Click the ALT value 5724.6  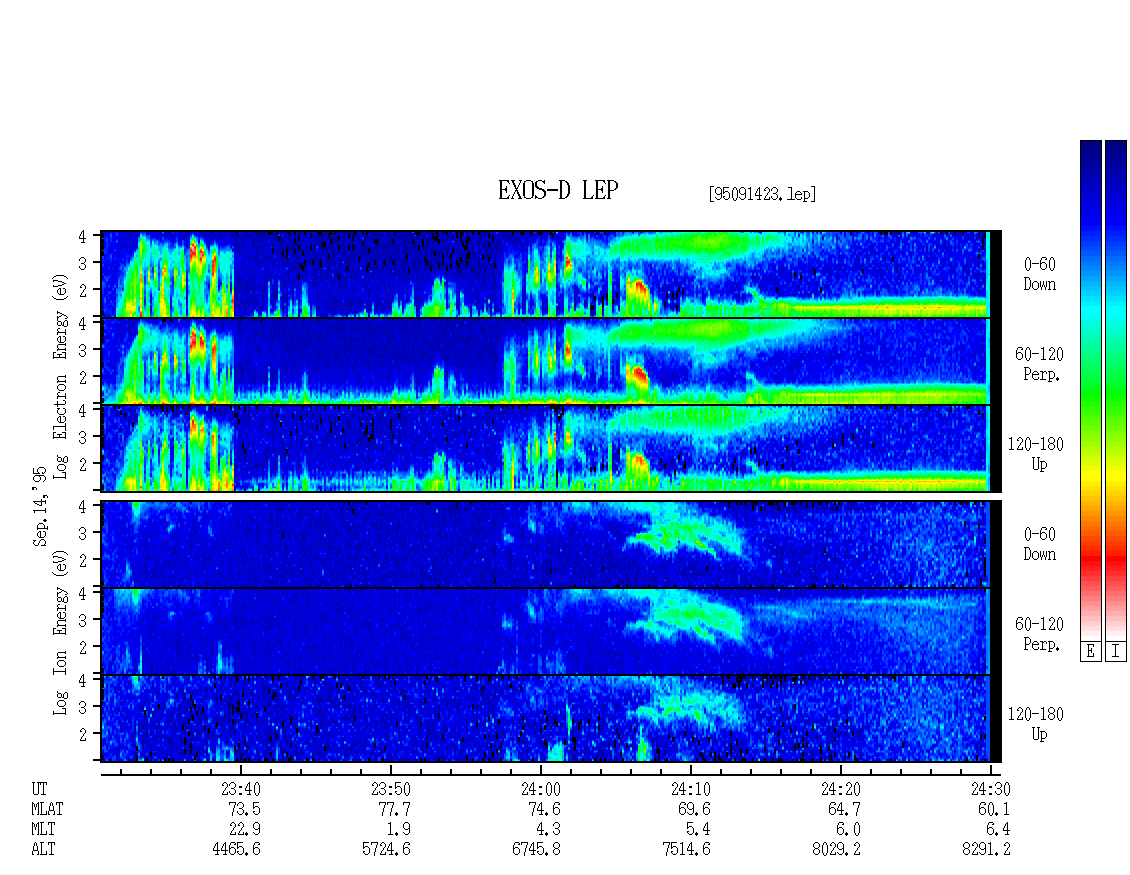pos(386,850)
